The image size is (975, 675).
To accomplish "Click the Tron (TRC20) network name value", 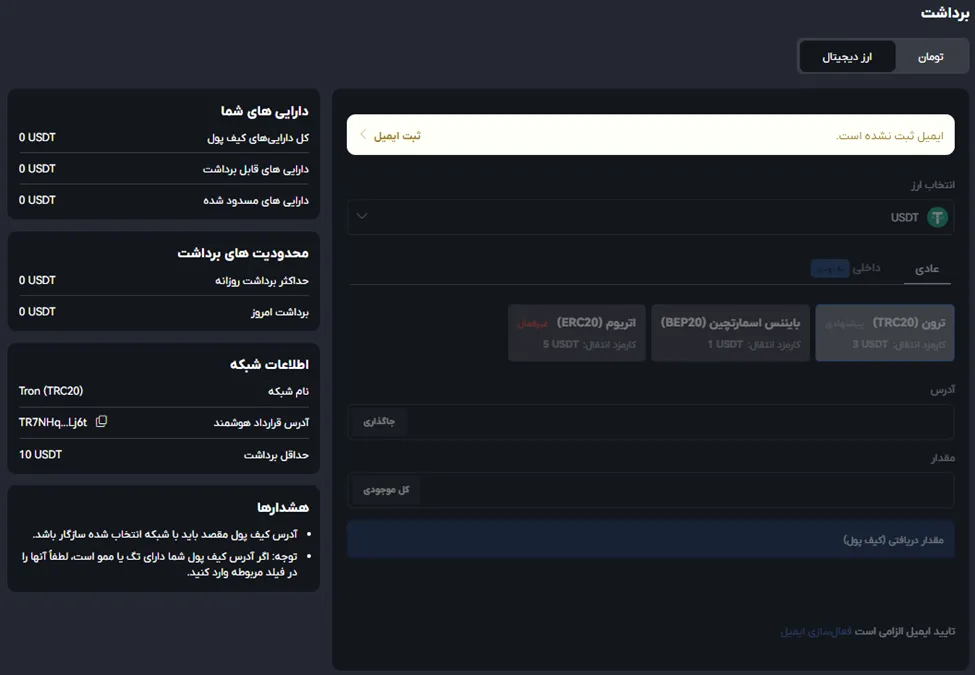I will click(51, 391).
